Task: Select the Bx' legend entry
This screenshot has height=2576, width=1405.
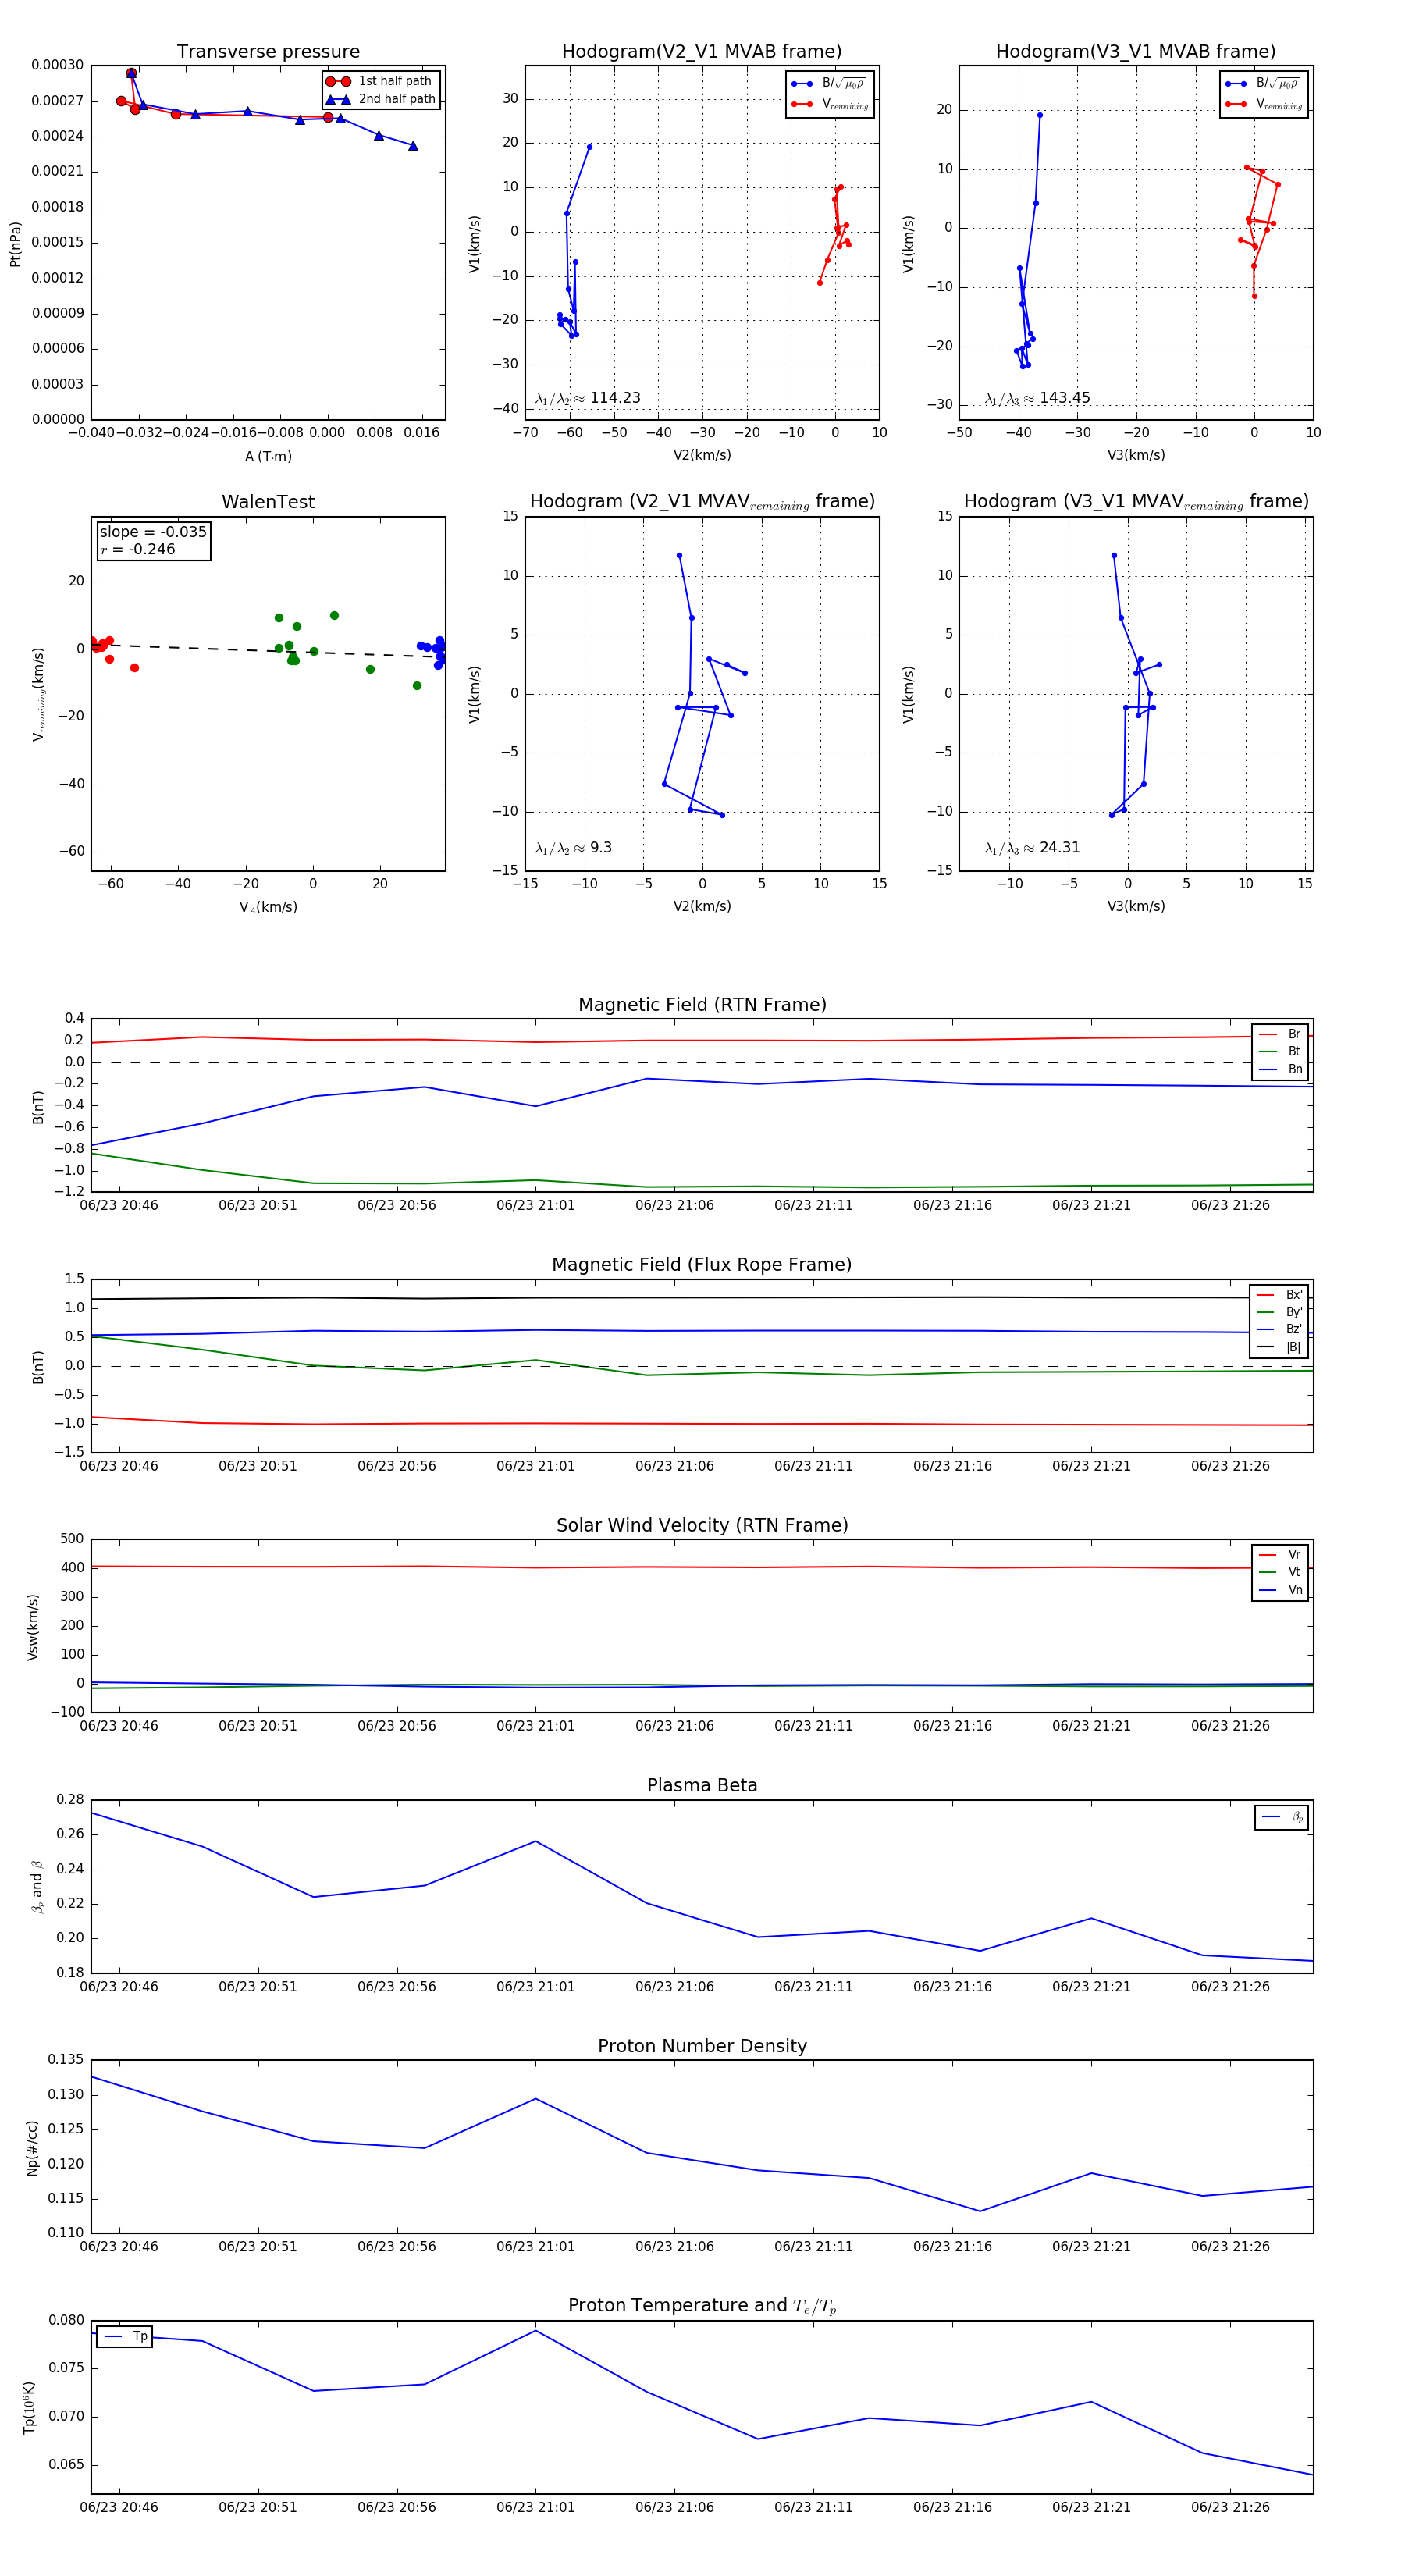Action: [1280, 1295]
